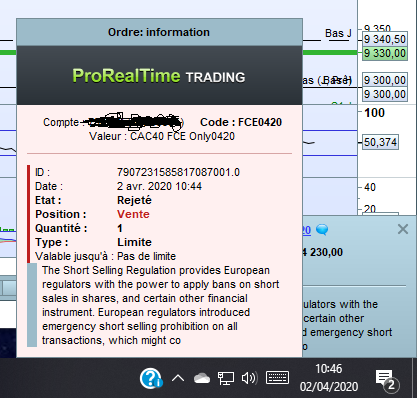
Task: Click the 'Ordre: information' title bar
Action: click(x=159, y=32)
